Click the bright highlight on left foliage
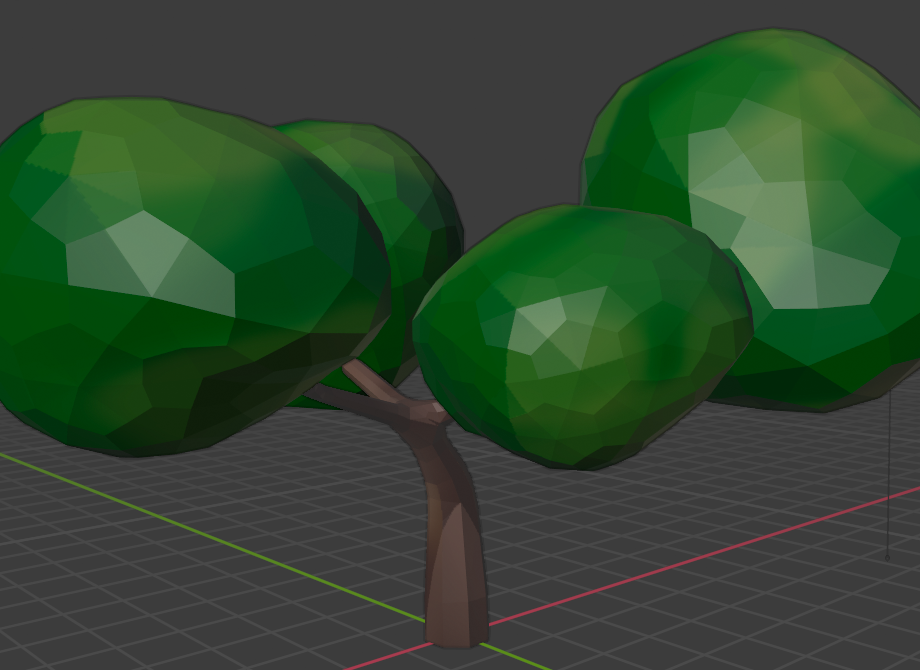The height and width of the screenshot is (670, 920). [150, 255]
